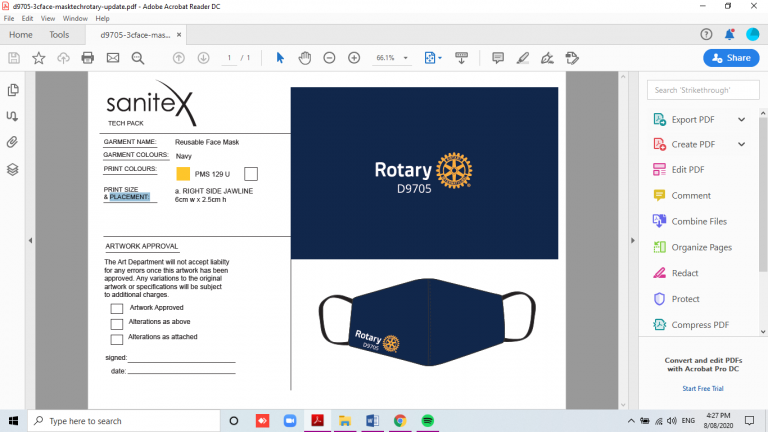The image size is (768, 432).
Task: Open the Window menu
Action: [x=75, y=18]
